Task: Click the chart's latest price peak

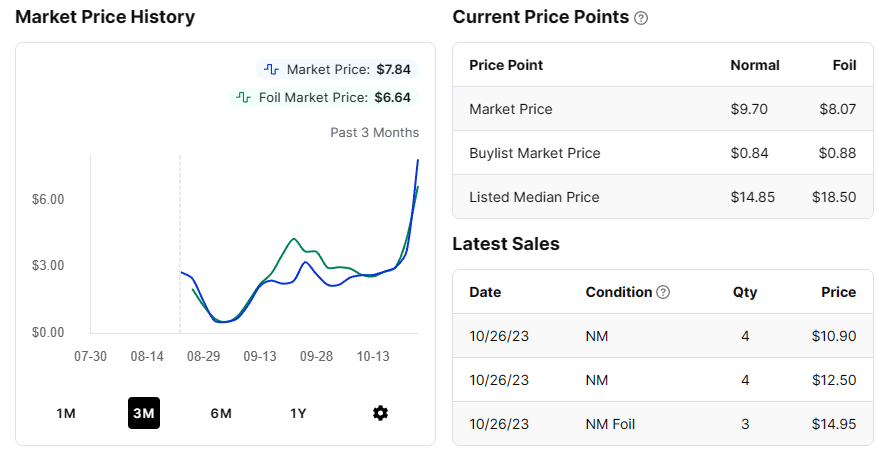Action: pos(417,160)
